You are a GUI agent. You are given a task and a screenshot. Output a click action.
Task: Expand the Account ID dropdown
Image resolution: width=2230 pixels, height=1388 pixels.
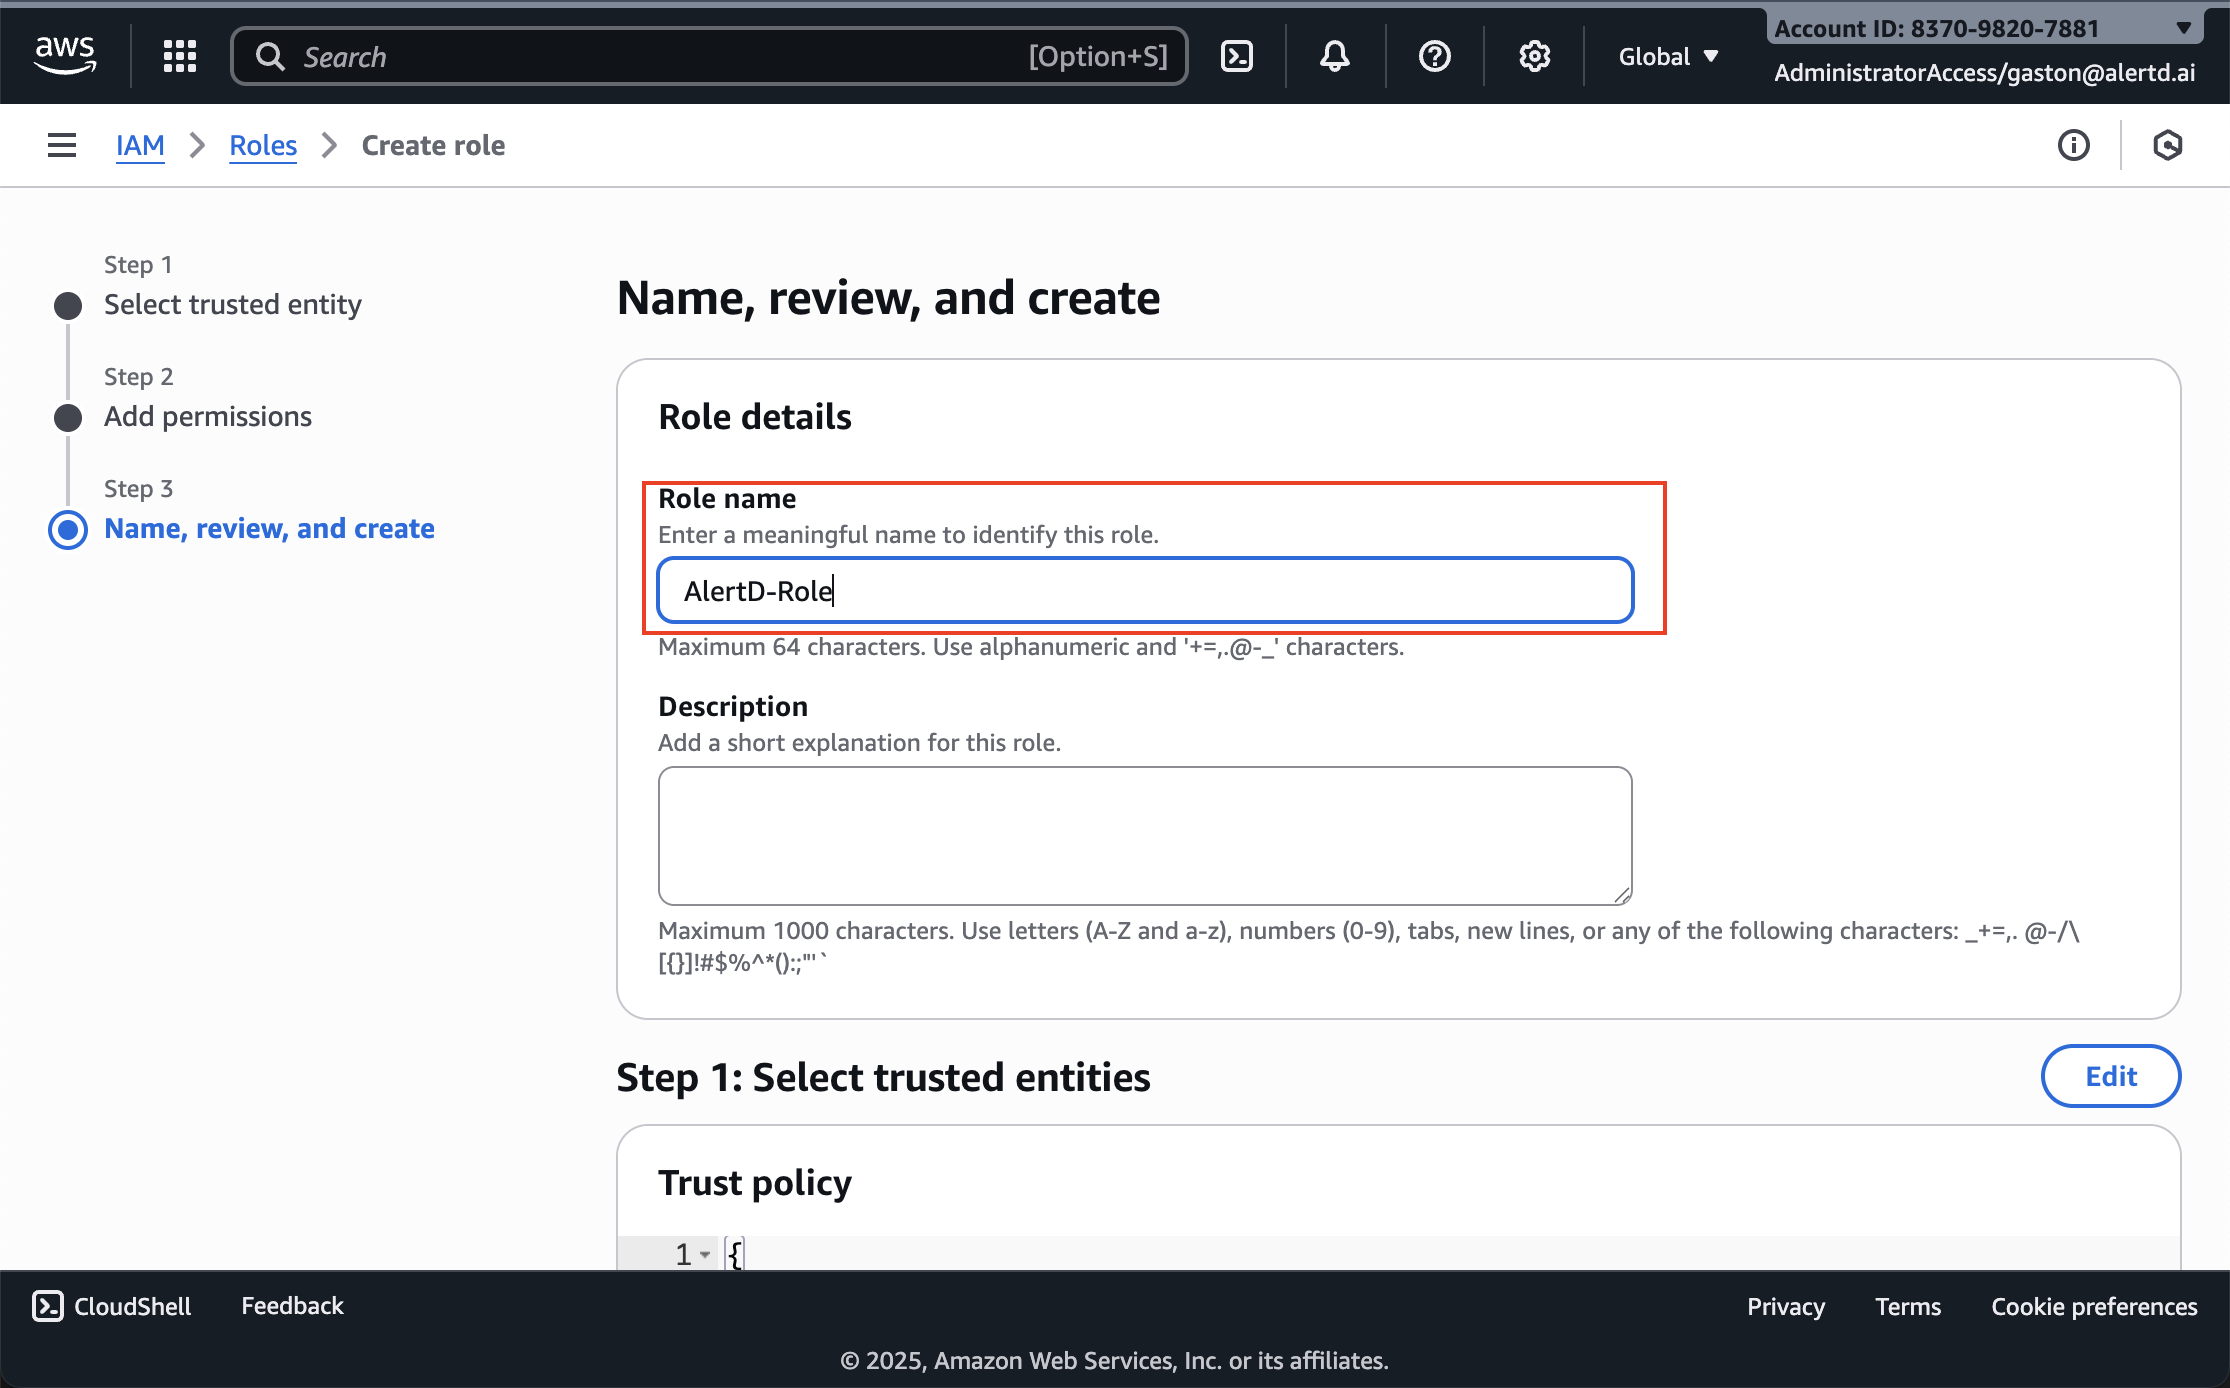coord(2181,28)
